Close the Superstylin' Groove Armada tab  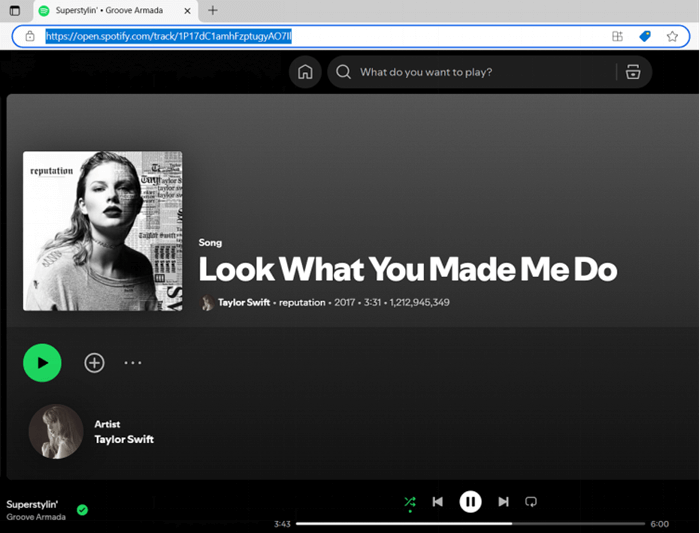point(188,11)
